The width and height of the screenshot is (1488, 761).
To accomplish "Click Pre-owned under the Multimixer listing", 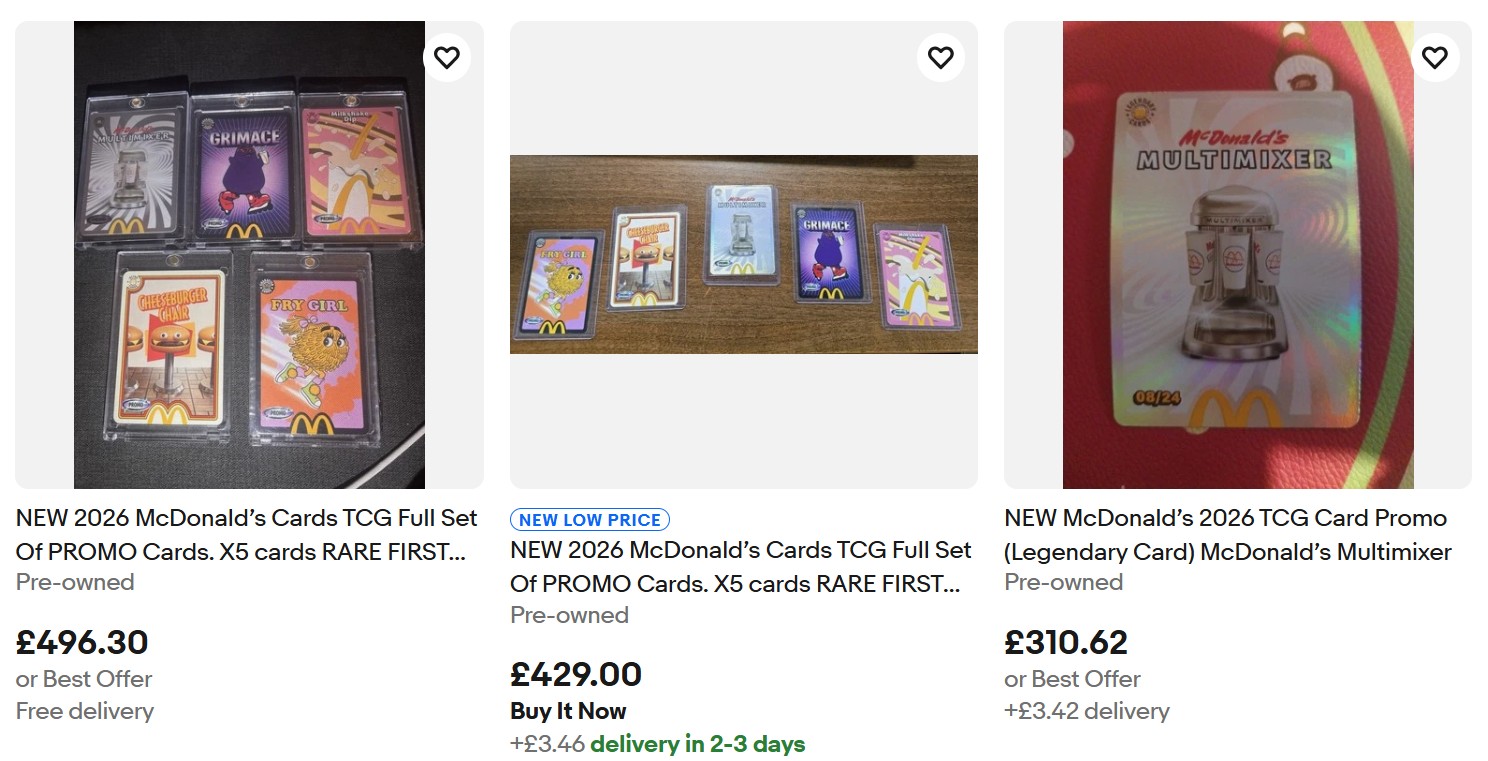I will pos(1064,582).
